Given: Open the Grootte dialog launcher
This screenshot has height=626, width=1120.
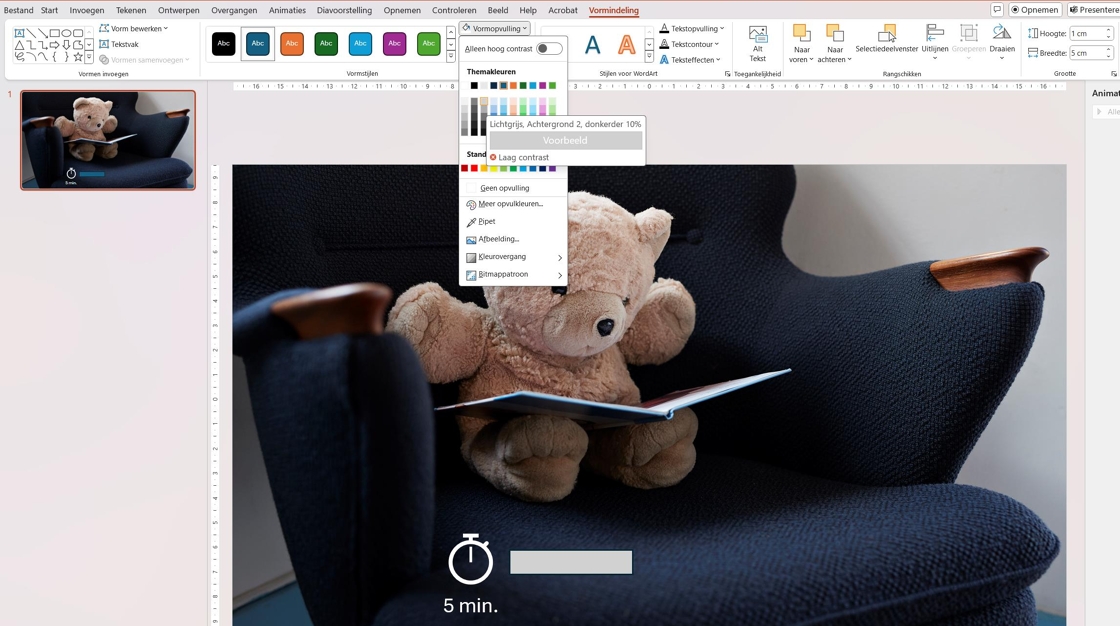Looking at the screenshot, I should (x=1114, y=74).
